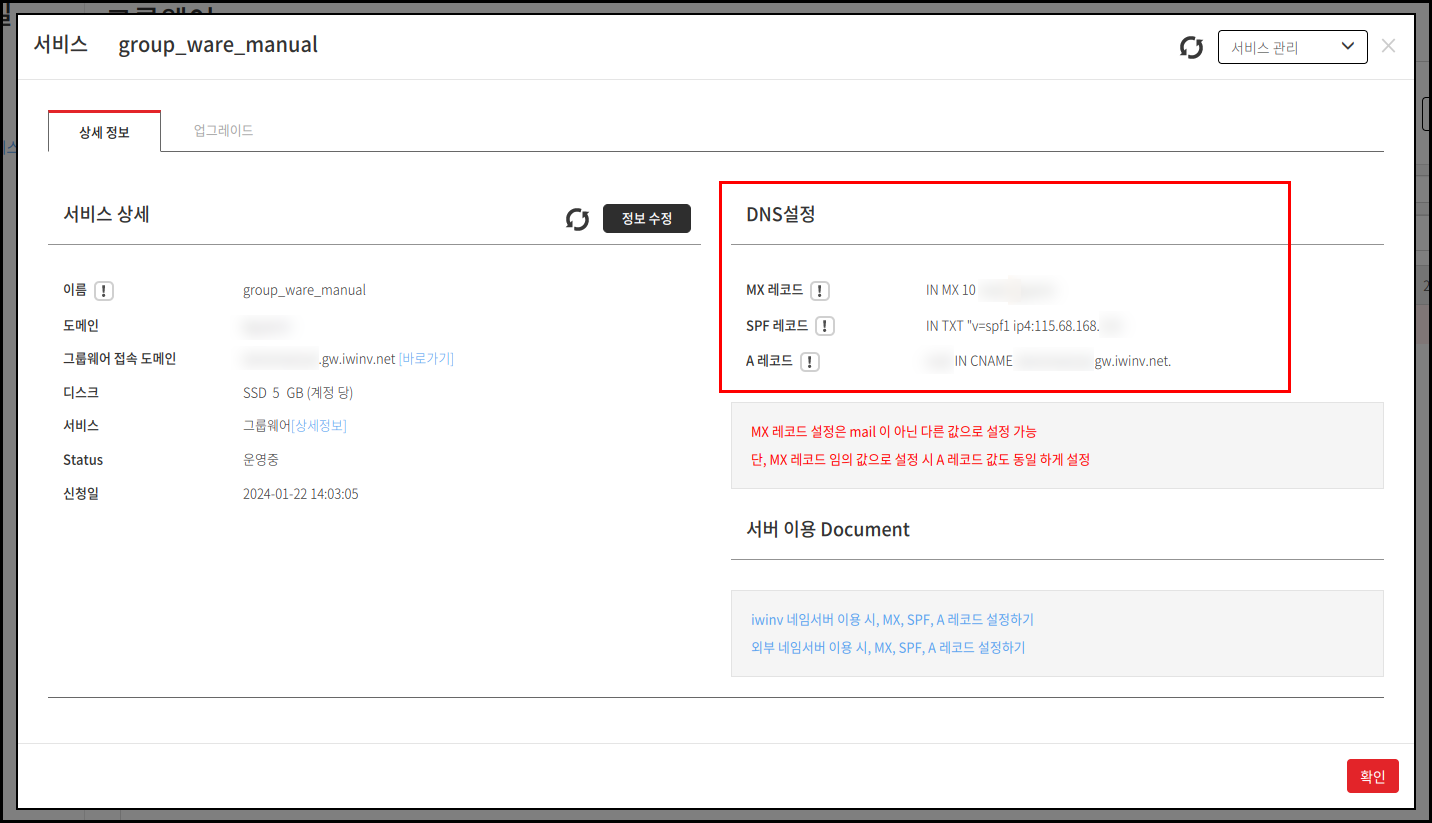Open iwinv 네임서버 record setup guide link
The image size is (1432, 823).
[892, 620]
